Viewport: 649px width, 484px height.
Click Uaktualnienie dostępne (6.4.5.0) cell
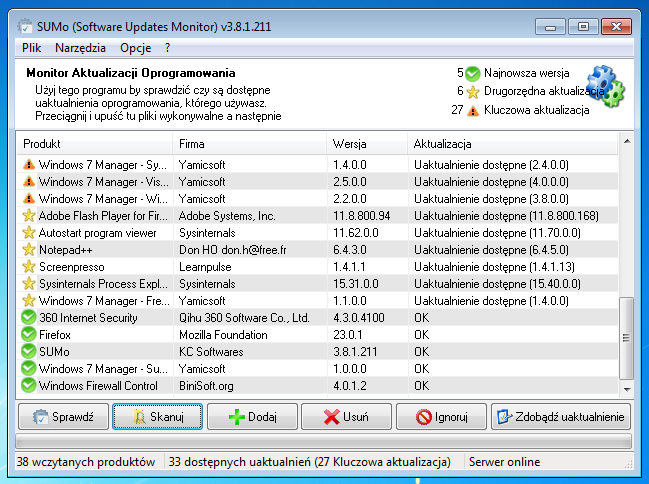[491, 250]
